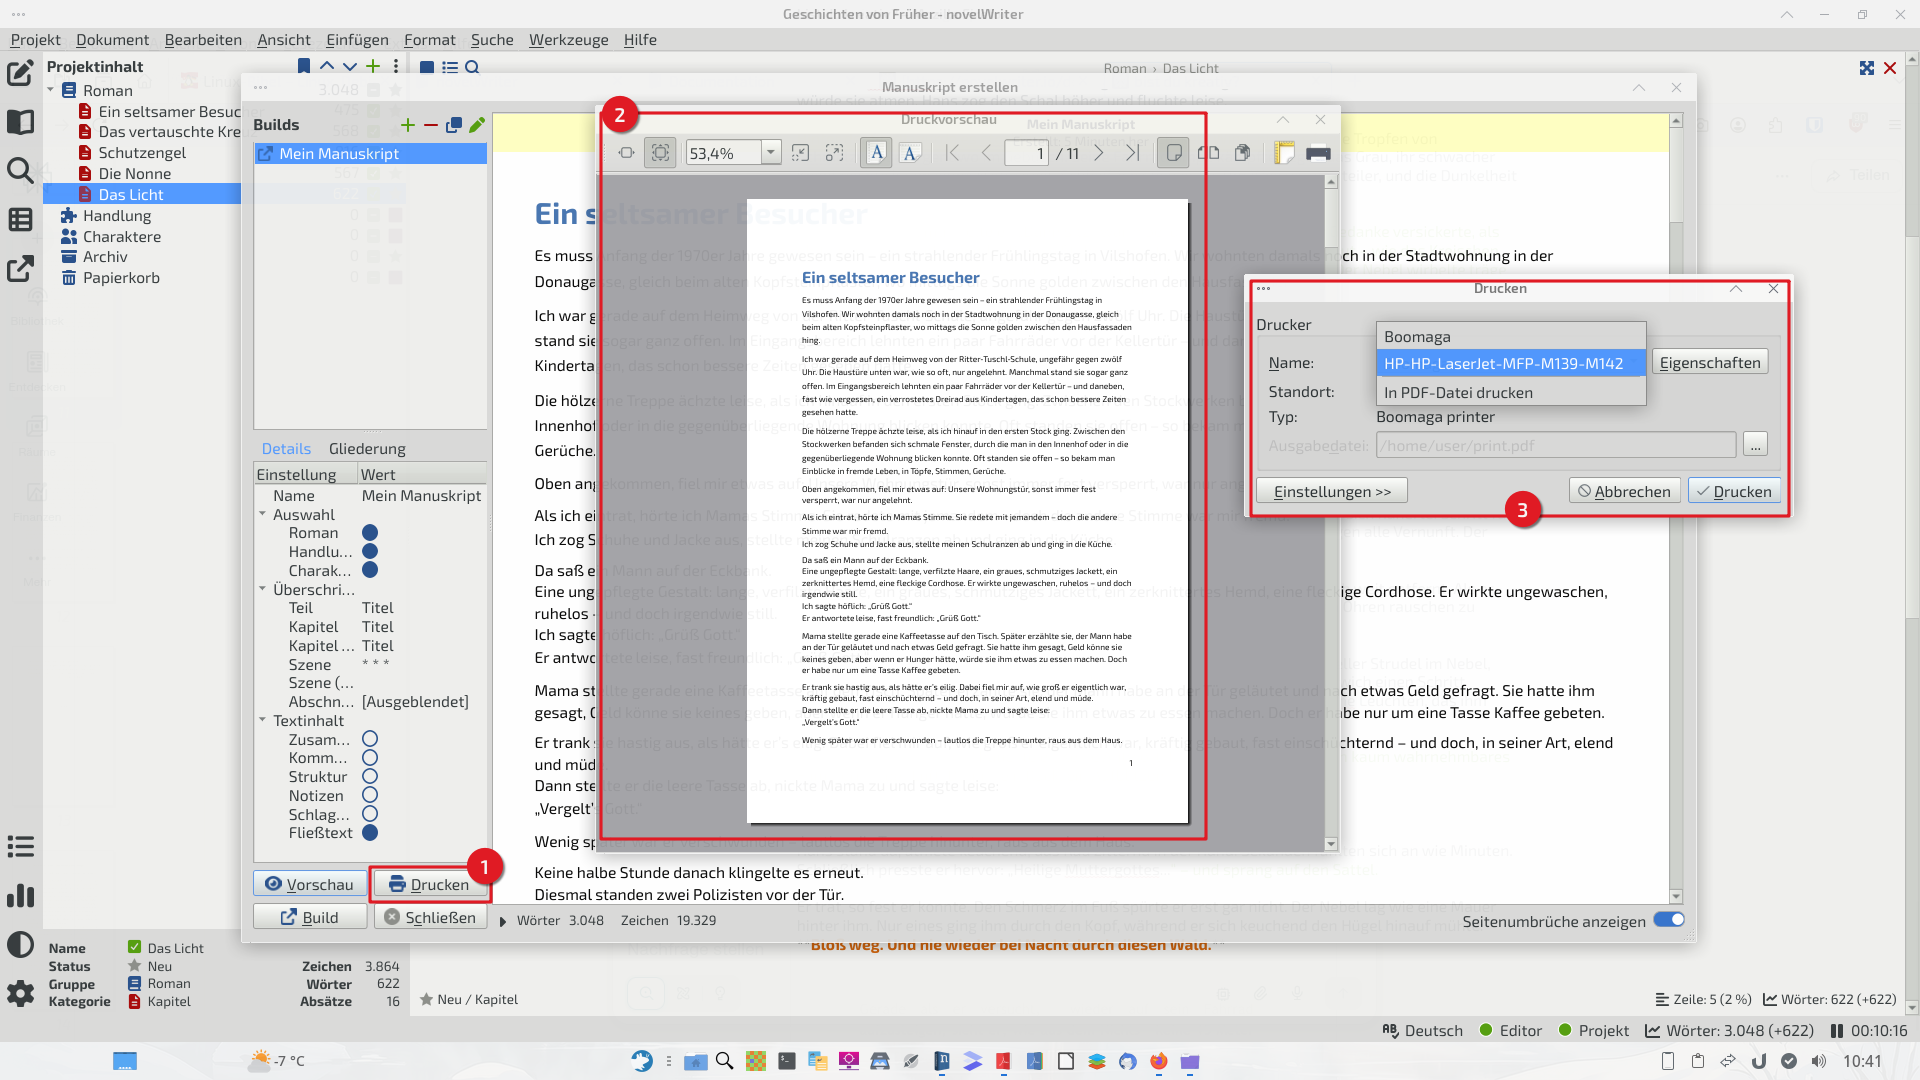Collapse the Textinhalt settings group
This screenshot has width=1920, height=1080.
(263, 721)
